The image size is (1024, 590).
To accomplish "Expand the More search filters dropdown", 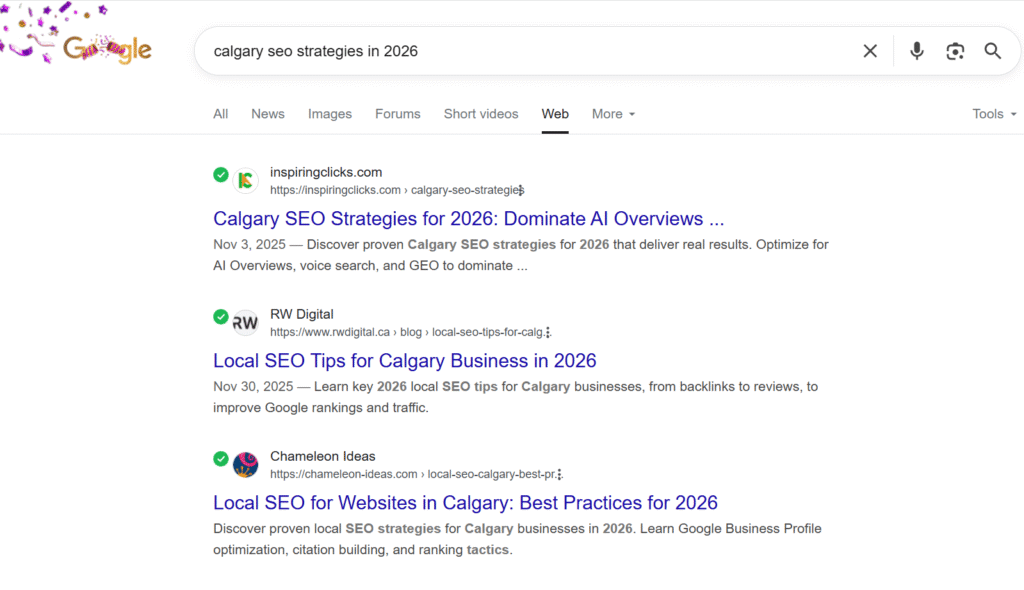I will click(613, 114).
